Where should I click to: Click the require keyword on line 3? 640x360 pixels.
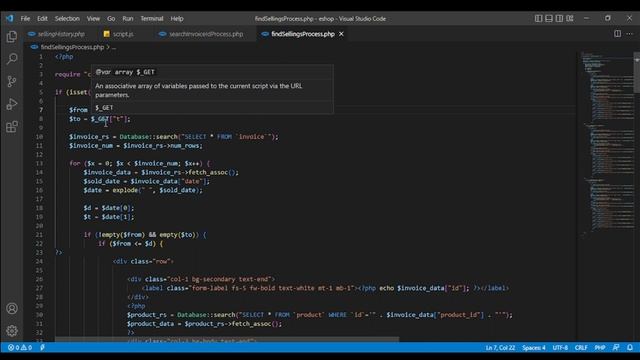point(67,74)
